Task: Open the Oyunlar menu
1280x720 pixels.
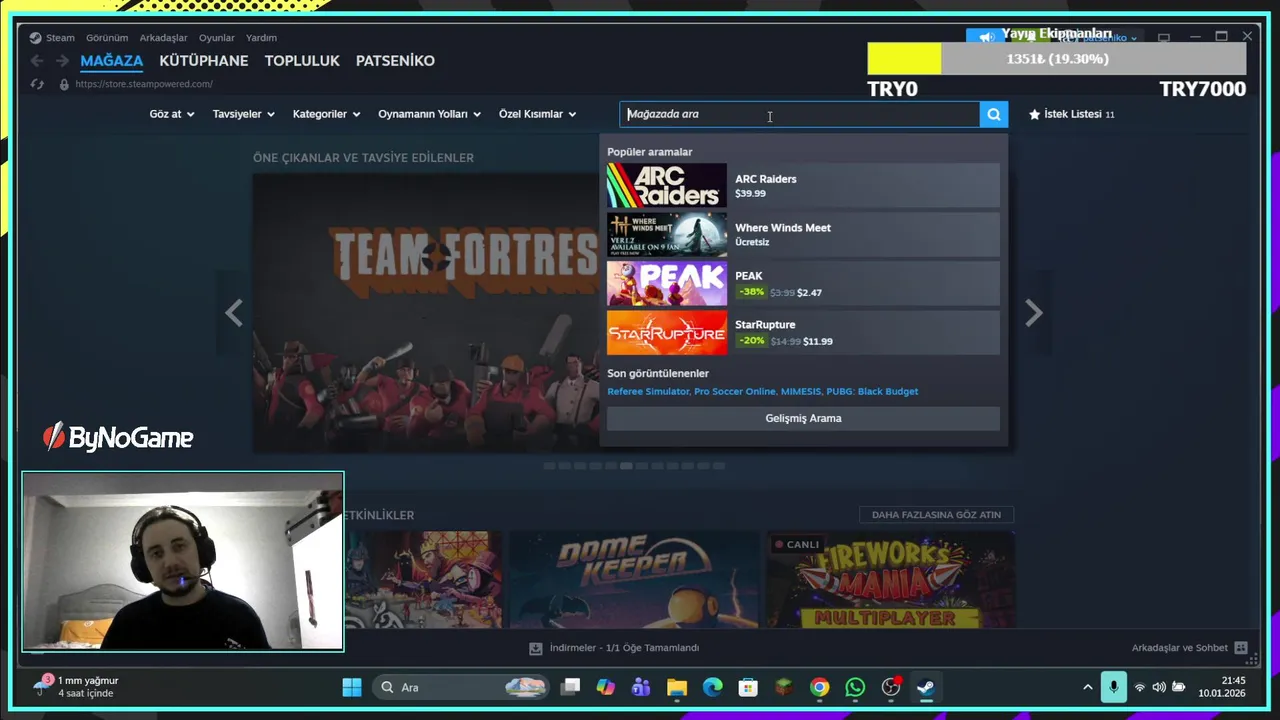Action: tap(217, 38)
